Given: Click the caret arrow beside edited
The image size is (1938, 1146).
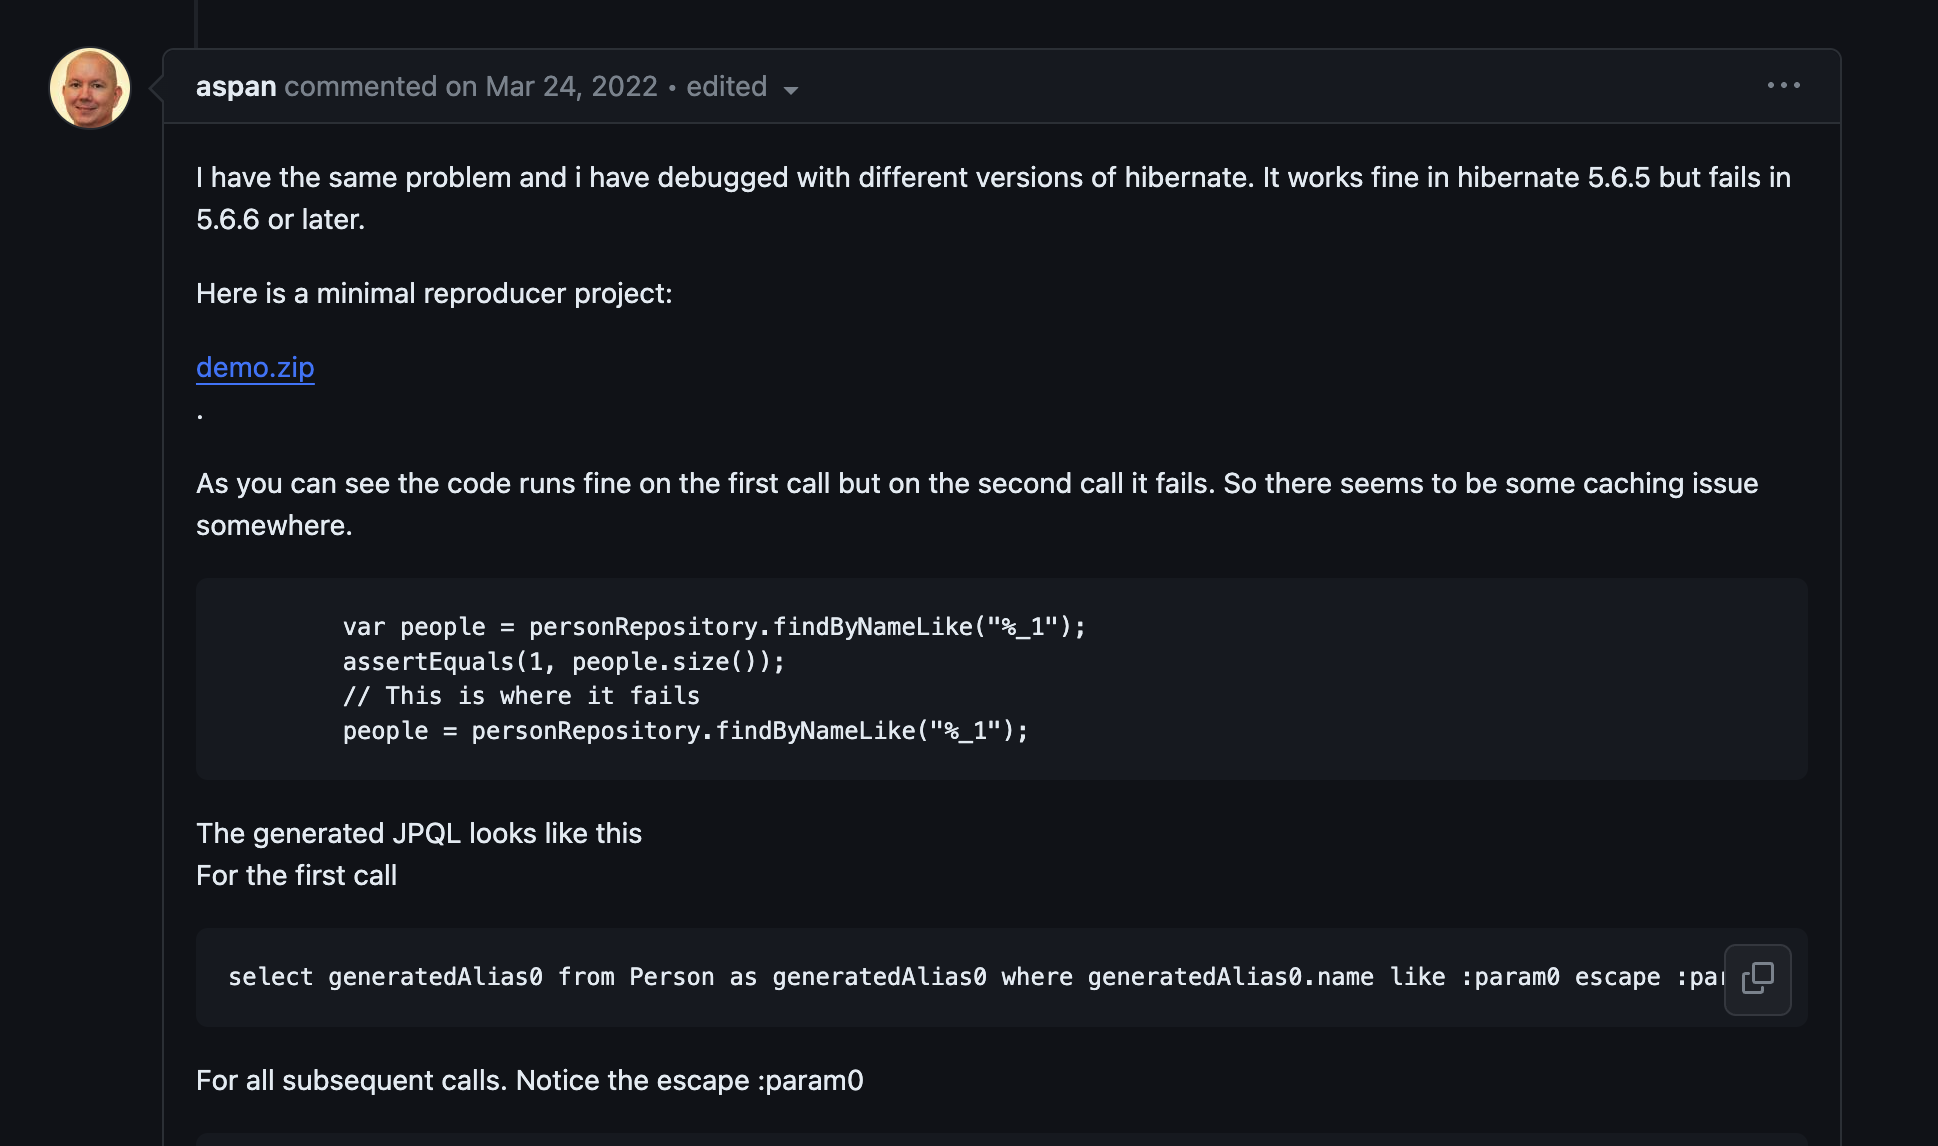Looking at the screenshot, I should coord(791,90).
